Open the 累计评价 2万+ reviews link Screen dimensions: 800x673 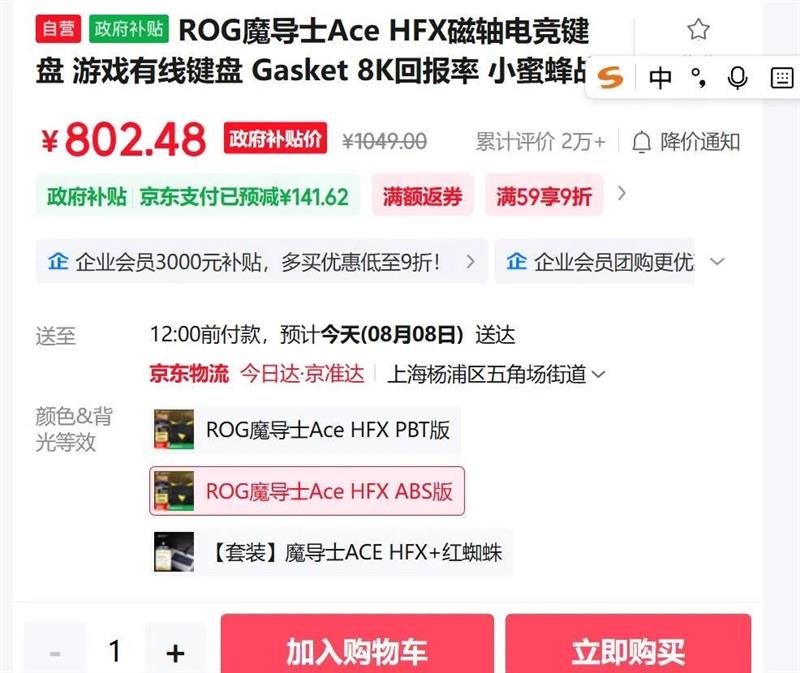pyautogui.click(x=540, y=141)
